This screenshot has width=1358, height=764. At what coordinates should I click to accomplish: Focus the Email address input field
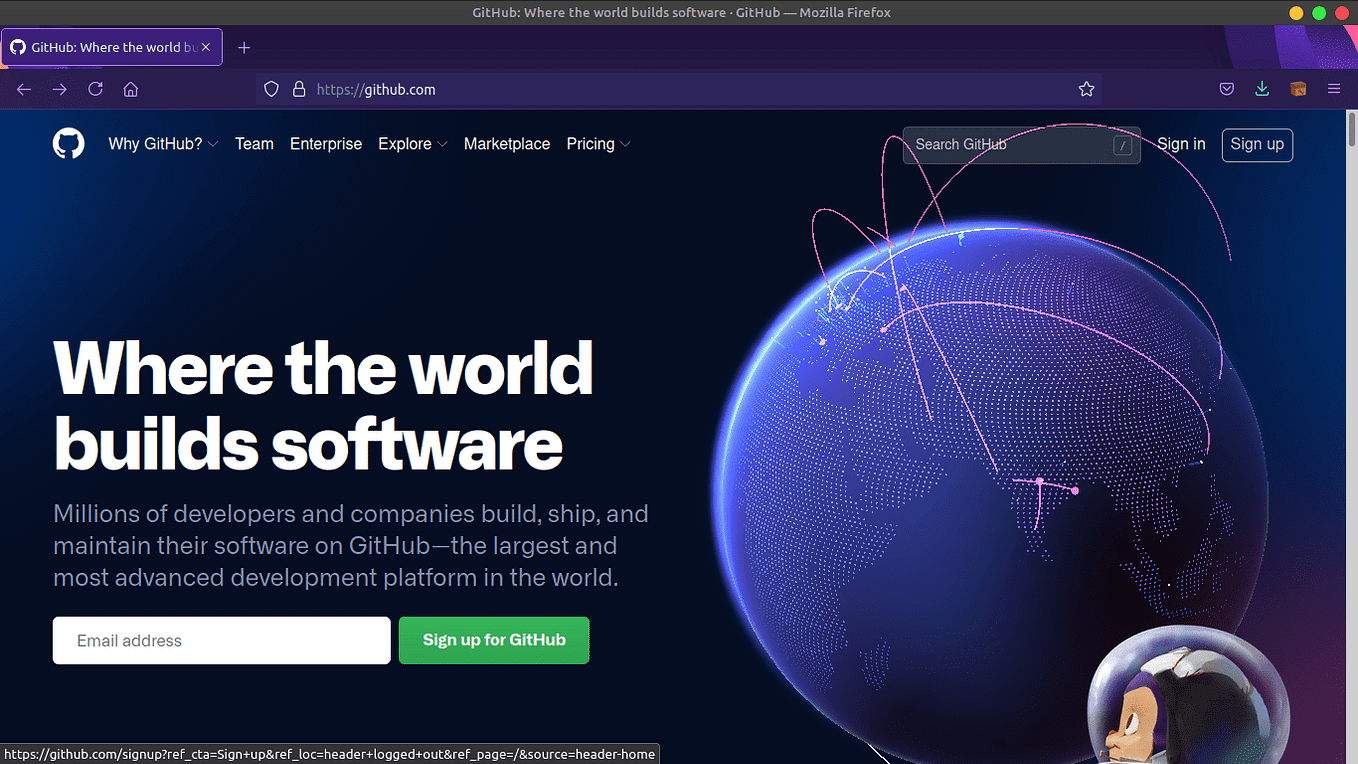(222, 640)
